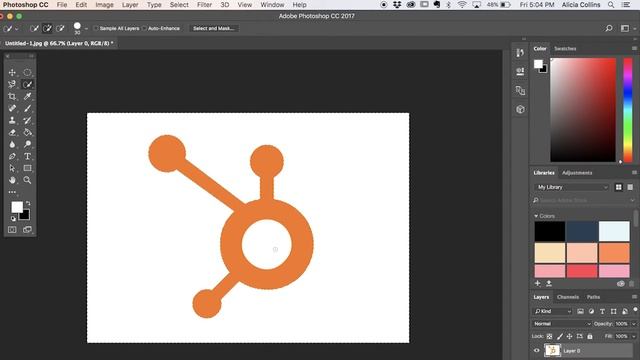Switch to the Paths tab
The image size is (640, 360).
click(593, 297)
